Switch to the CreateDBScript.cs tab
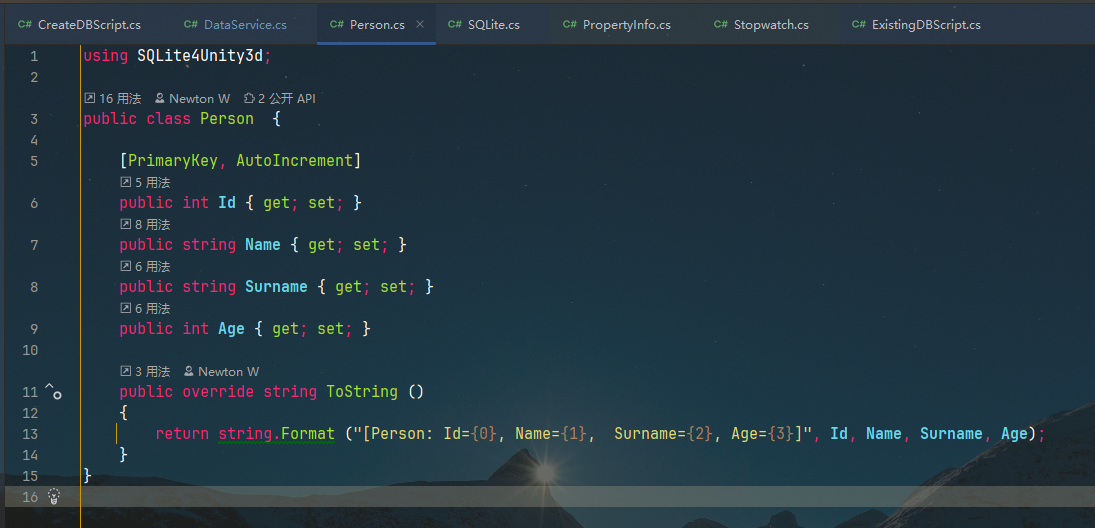 tap(79, 24)
